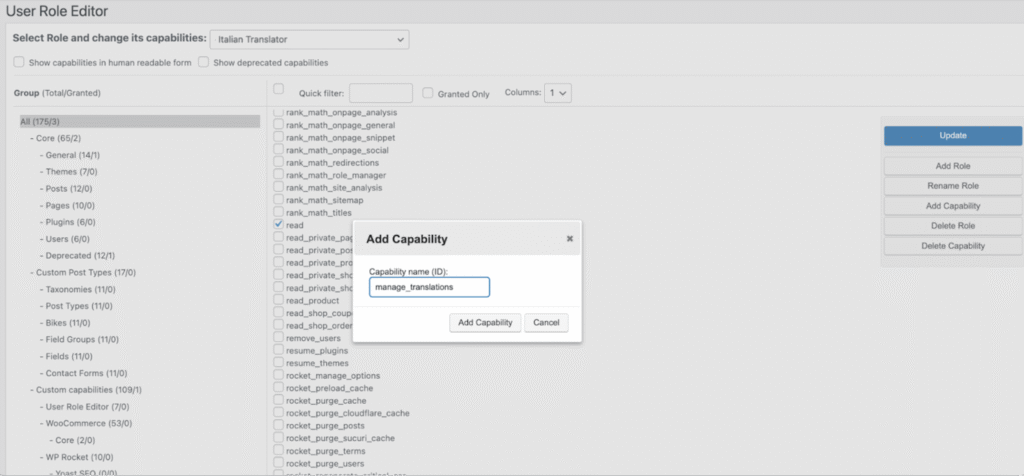Image resolution: width=1024 pixels, height=476 pixels.
Task: Check rank_math_onpage_snippet capability
Action: tap(278, 137)
